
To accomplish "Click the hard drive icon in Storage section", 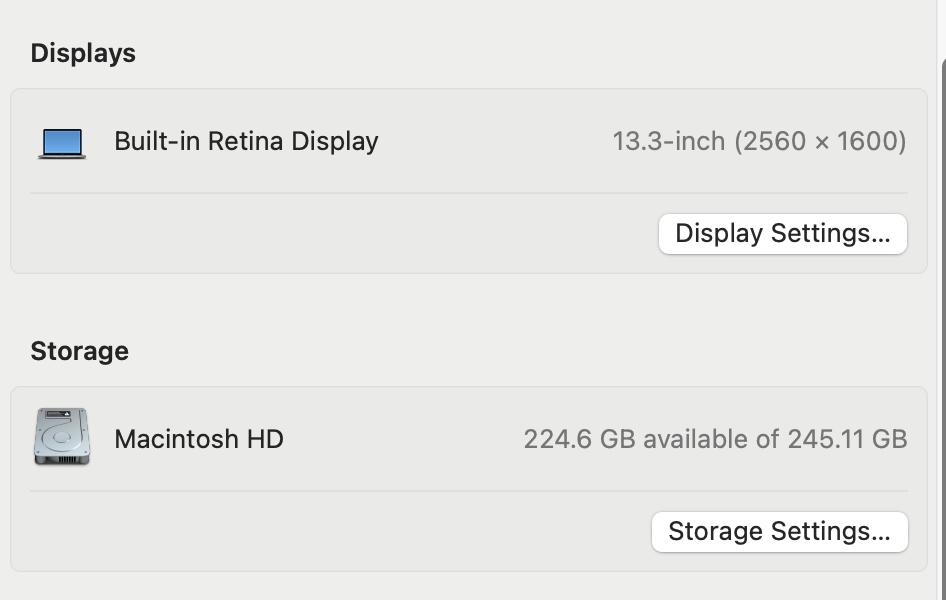I will (x=62, y=438).
